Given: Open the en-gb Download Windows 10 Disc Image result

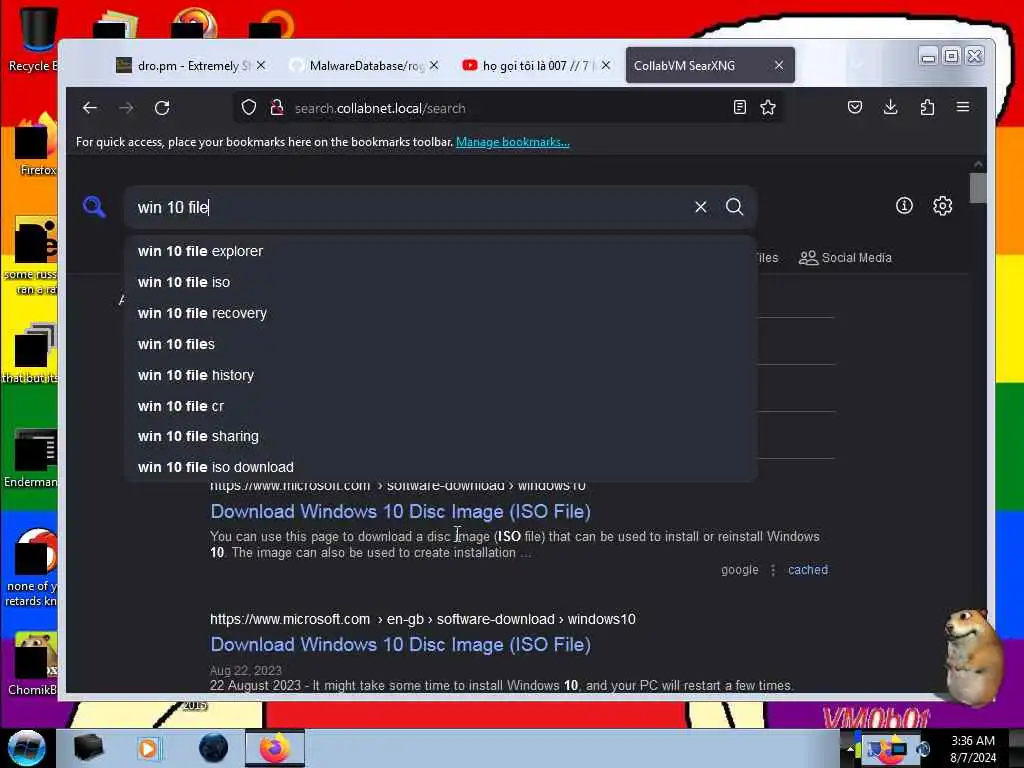Looking at the screenshot, I should click(400, 645).
